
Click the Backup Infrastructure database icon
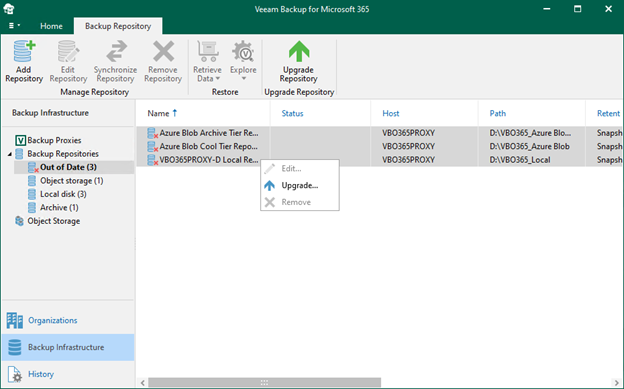point(15,347)
